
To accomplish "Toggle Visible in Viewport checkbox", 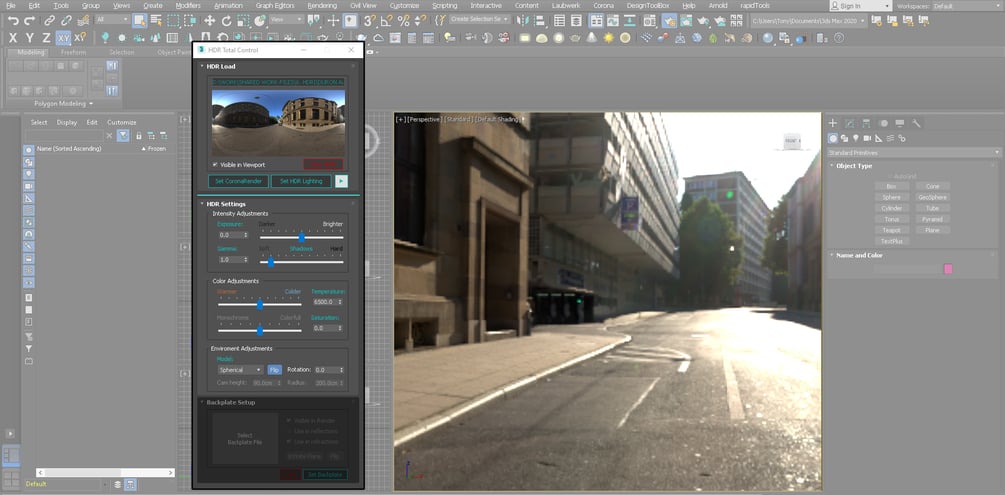I will (215, 165).
